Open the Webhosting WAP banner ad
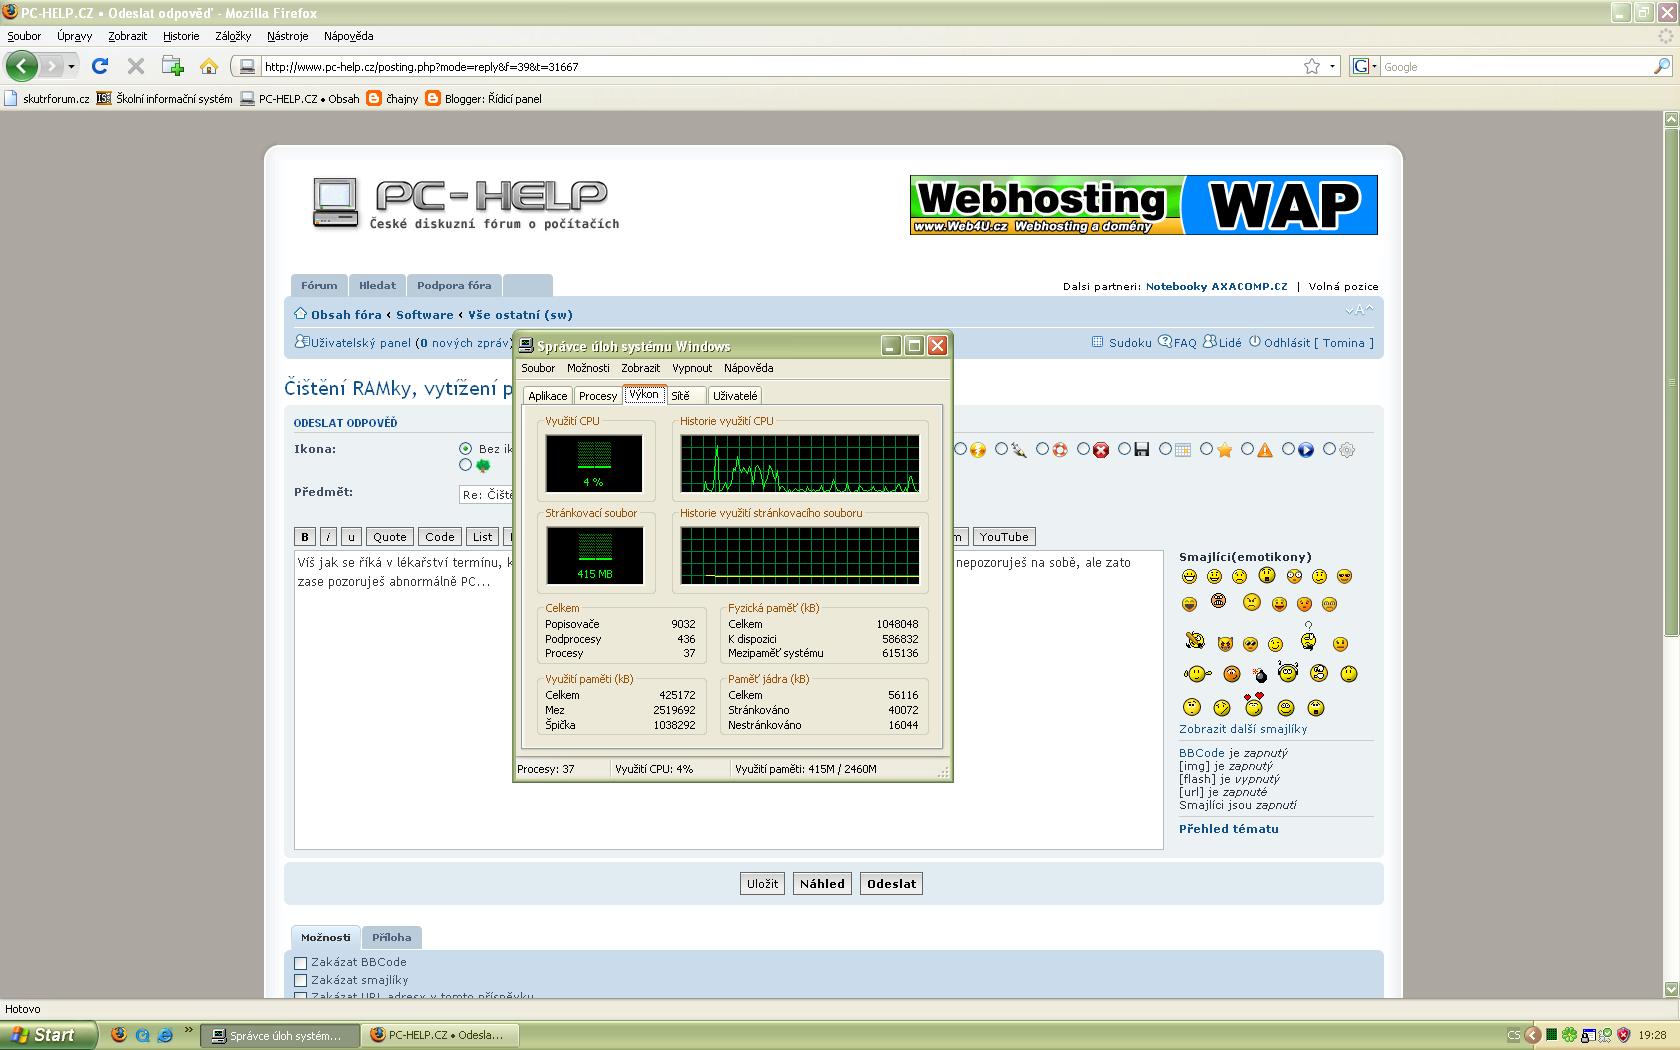The image size is (1680, 1050). pyautogui.click(x=1144, y=205)
